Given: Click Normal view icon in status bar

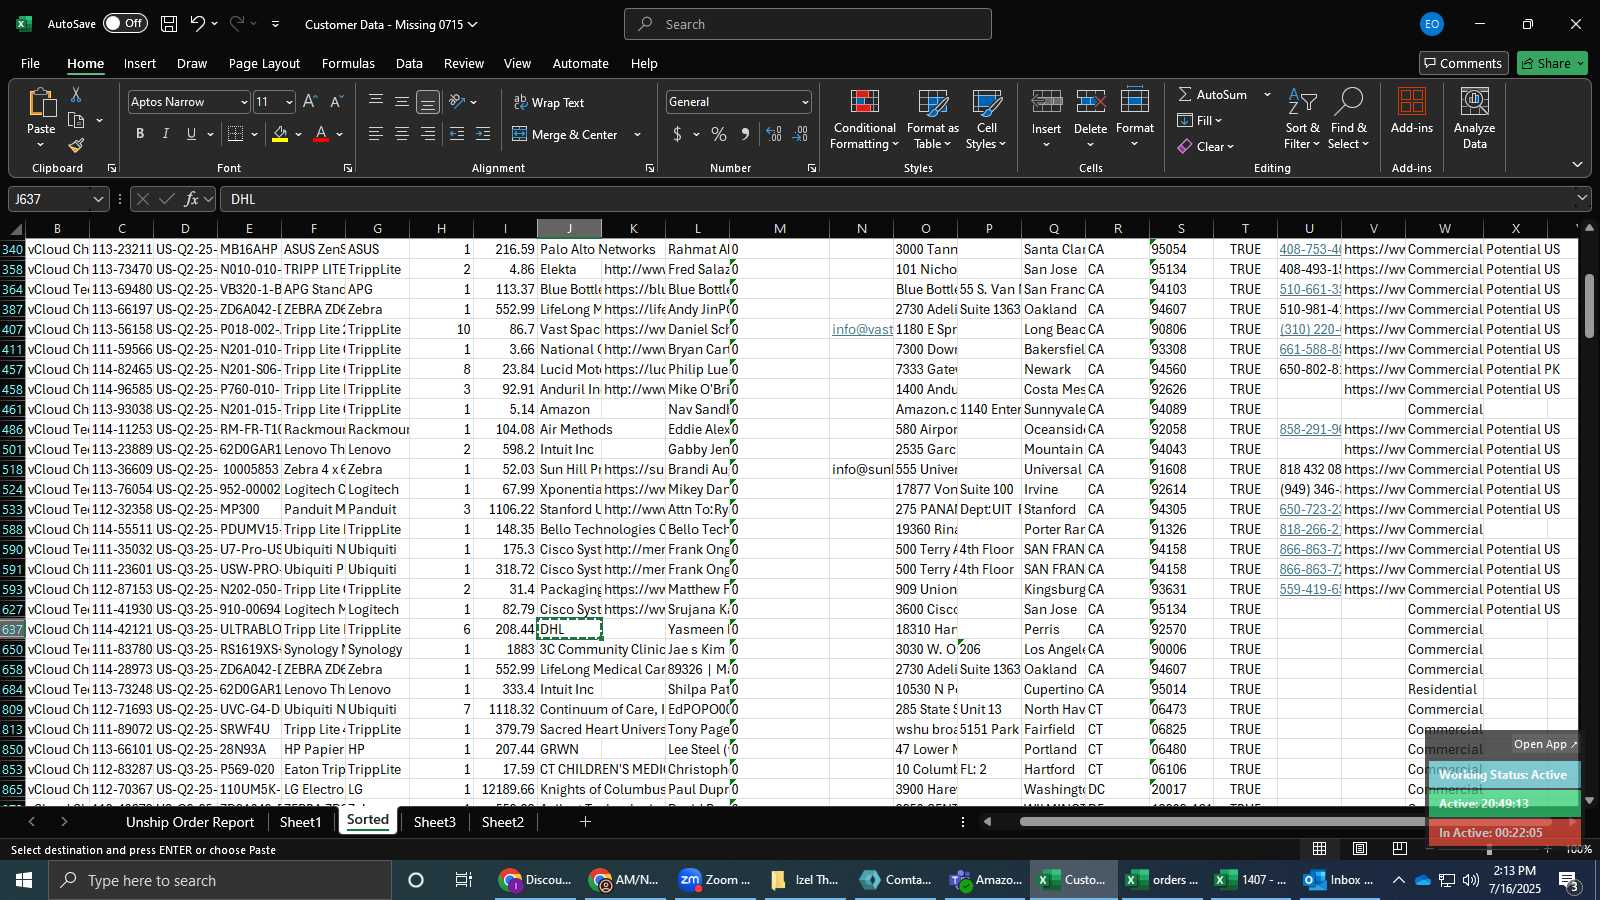Looking at the screenshot, I should point(1320,849).
